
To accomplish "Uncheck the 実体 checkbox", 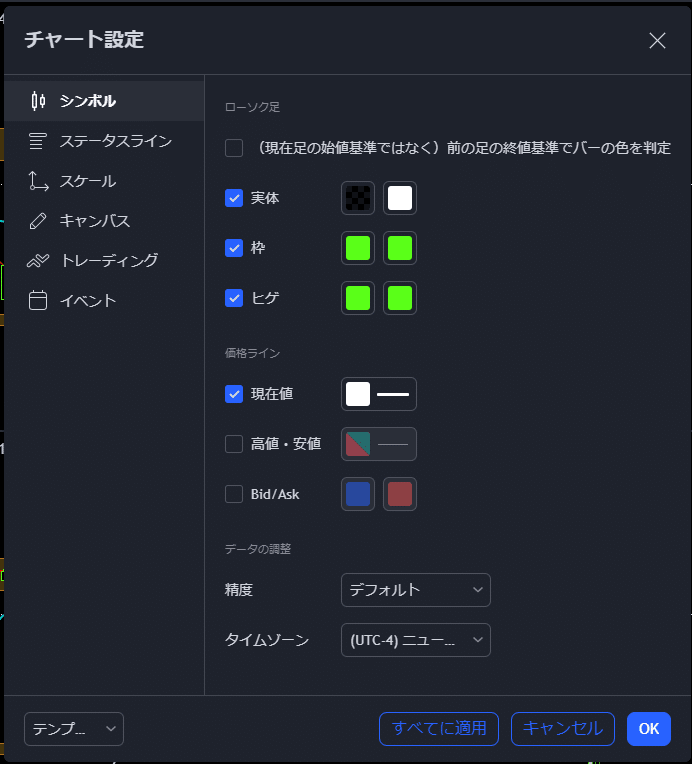I will point(234,198).
